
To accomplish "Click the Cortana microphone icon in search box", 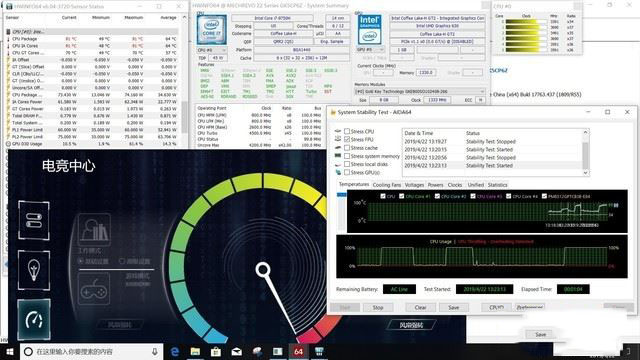I will [155, 351].
